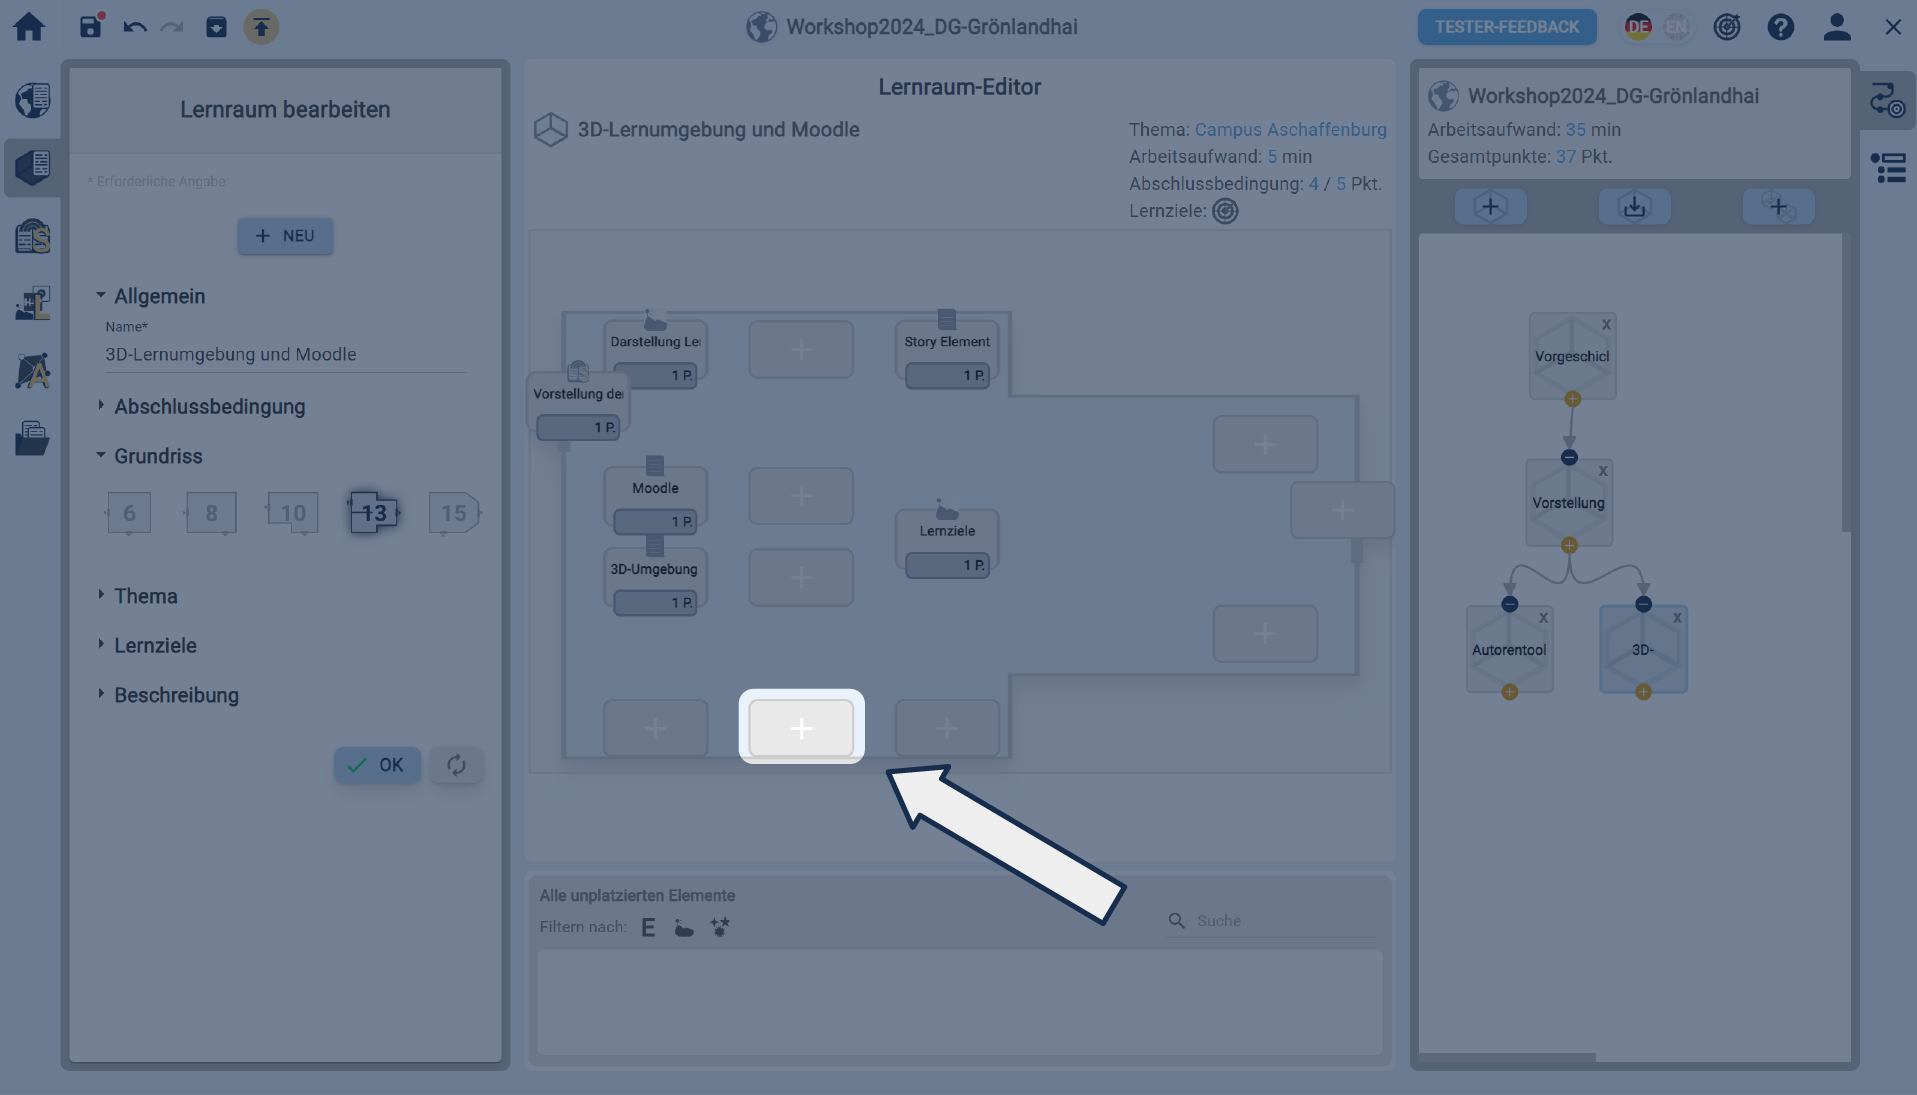Click the Lernziele target icon in editor header
The image size is (1917, 1095).
1225,211
